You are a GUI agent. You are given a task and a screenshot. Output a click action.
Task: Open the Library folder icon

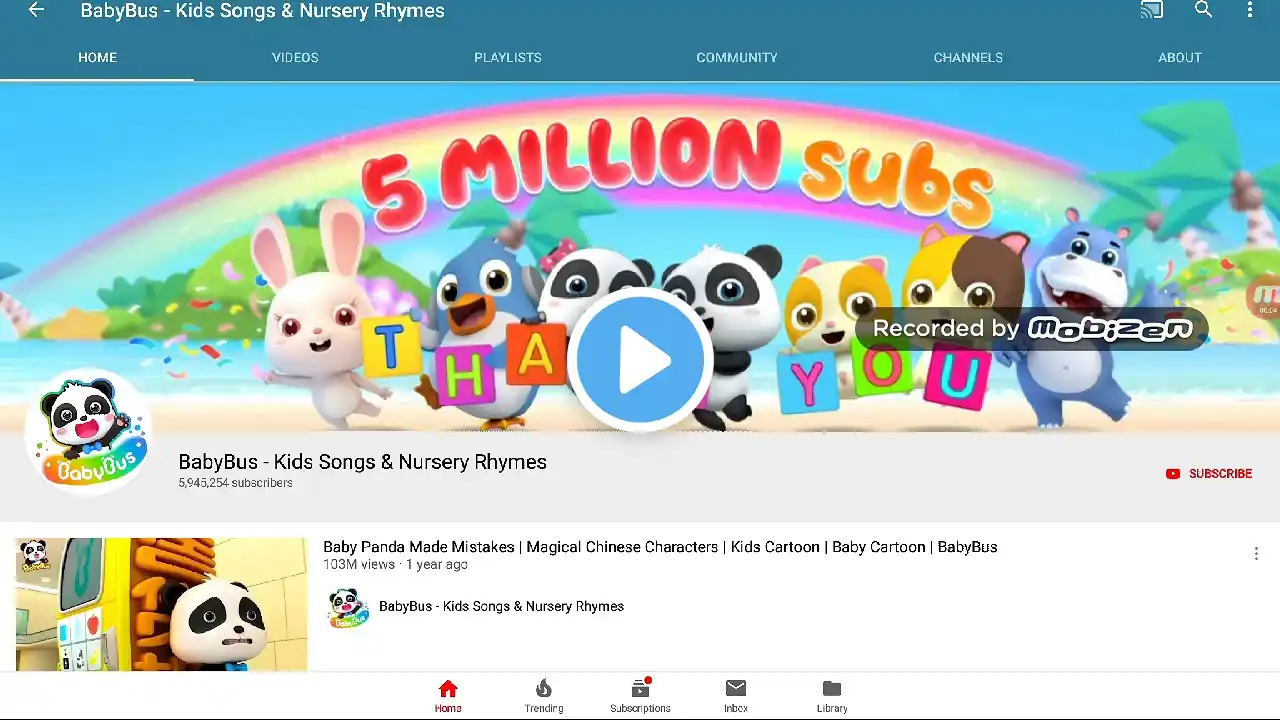(x=832, y=696)
